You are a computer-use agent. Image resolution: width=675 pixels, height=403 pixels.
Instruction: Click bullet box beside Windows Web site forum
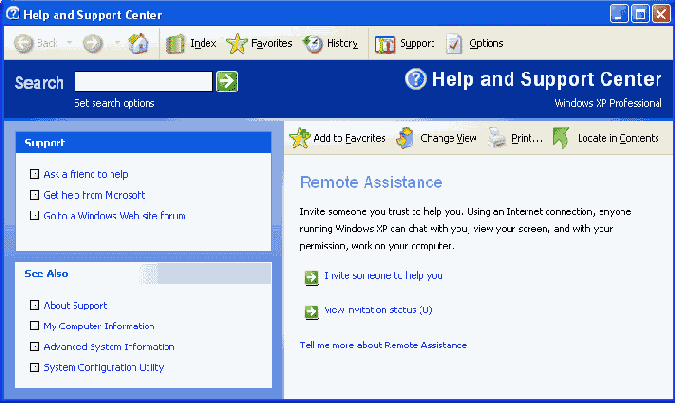click(34, 215)
